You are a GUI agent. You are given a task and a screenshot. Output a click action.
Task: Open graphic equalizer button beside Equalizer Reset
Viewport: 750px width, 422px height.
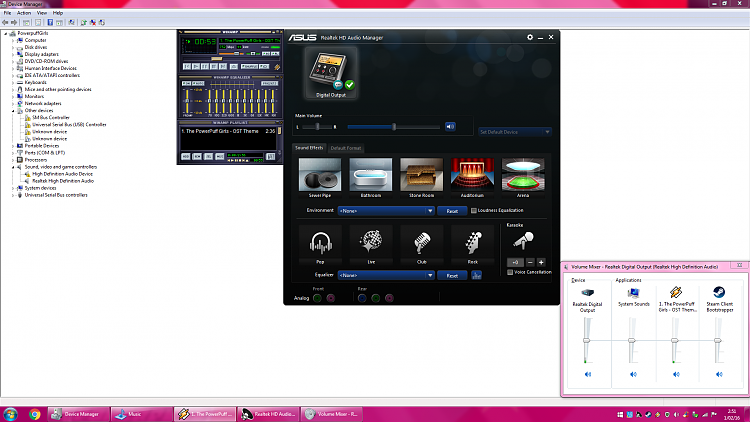coord(476,276)
